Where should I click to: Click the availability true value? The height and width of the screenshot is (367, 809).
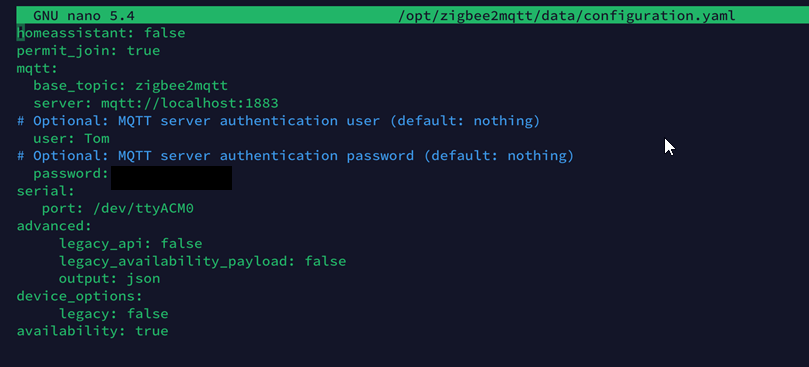(152, 331)
